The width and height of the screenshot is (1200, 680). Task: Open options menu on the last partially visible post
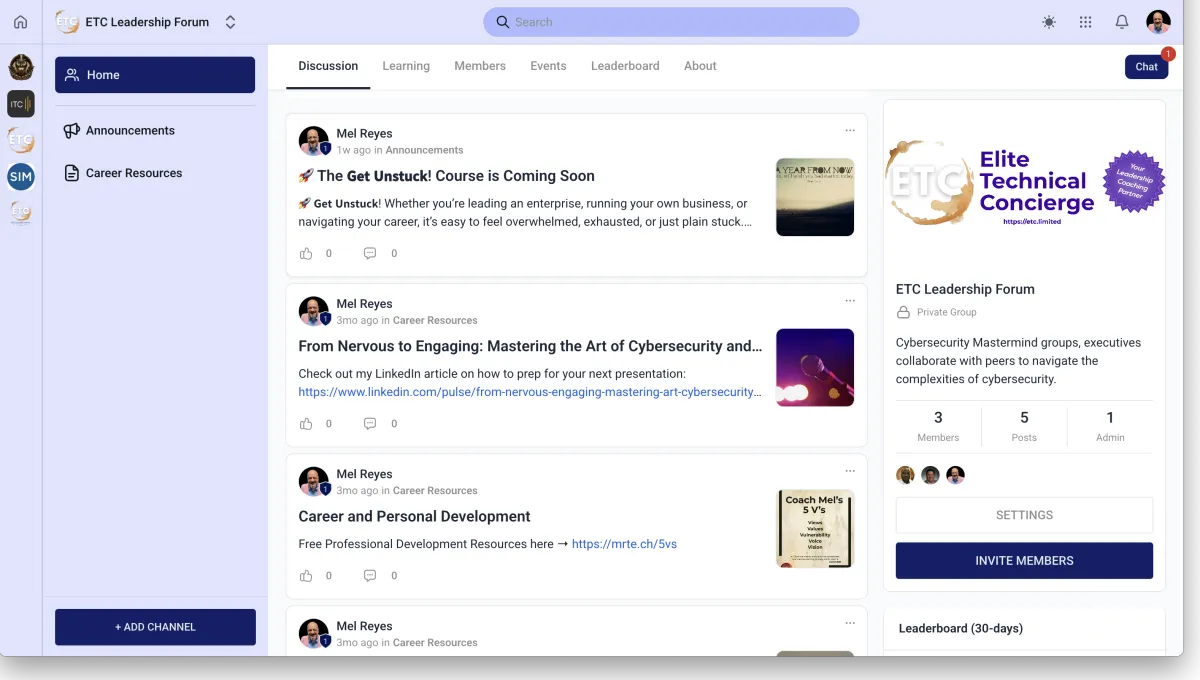850,623
